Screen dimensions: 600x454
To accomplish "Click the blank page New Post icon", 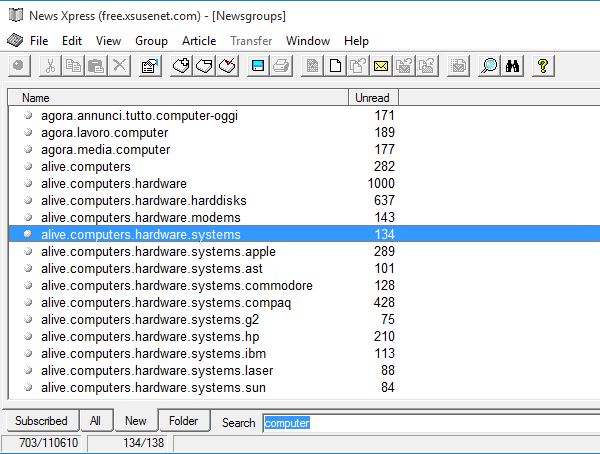I will pyautogui.click(x=336, y=66).
